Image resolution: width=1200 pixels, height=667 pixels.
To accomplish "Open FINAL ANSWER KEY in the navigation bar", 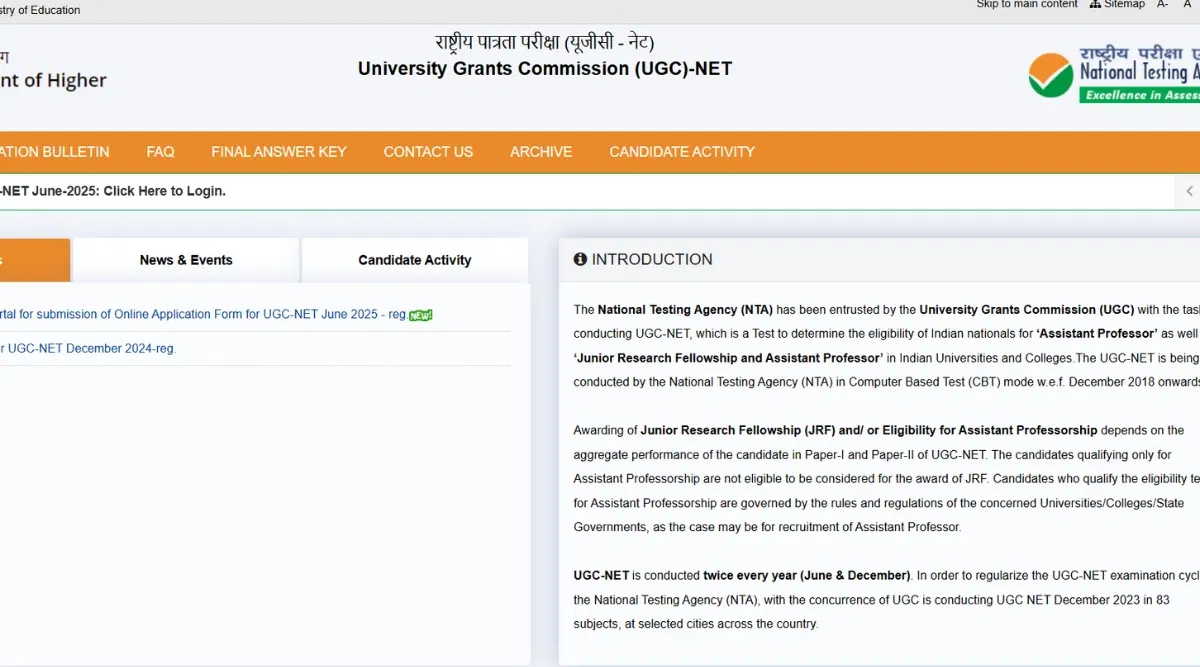I will (x=279, y=152).
